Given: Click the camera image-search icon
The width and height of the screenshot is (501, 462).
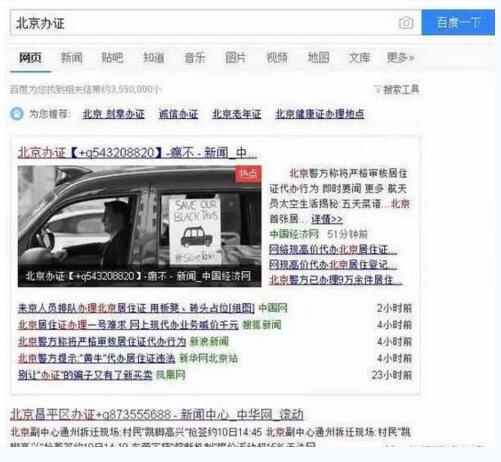Looking at the screenshot, I should coord(406,23).
